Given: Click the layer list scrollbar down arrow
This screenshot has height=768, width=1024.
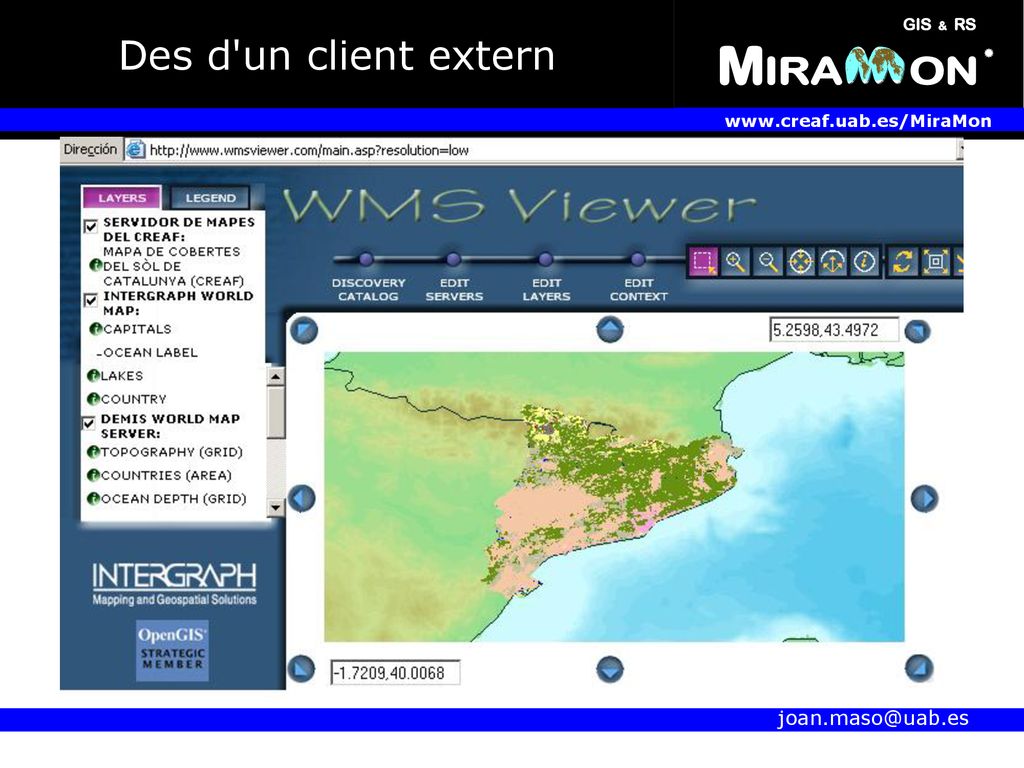Looking at the screenshot, I should pos(276,507).
